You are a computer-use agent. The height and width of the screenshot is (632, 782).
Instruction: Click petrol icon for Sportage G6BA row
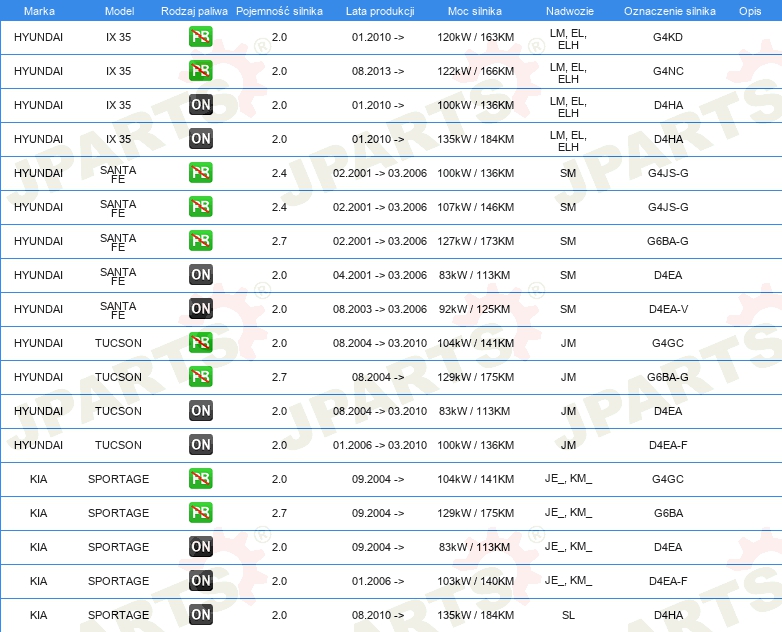(x=200, y=513)
